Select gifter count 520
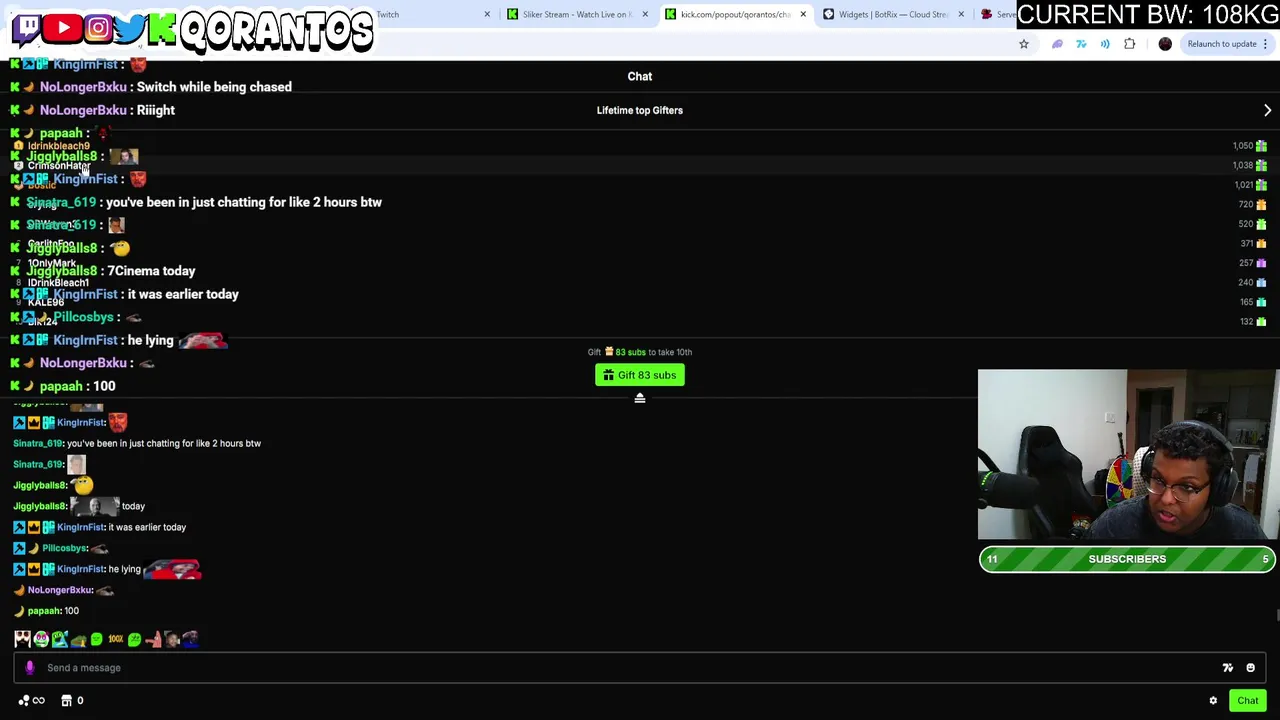 (1246, 224)
